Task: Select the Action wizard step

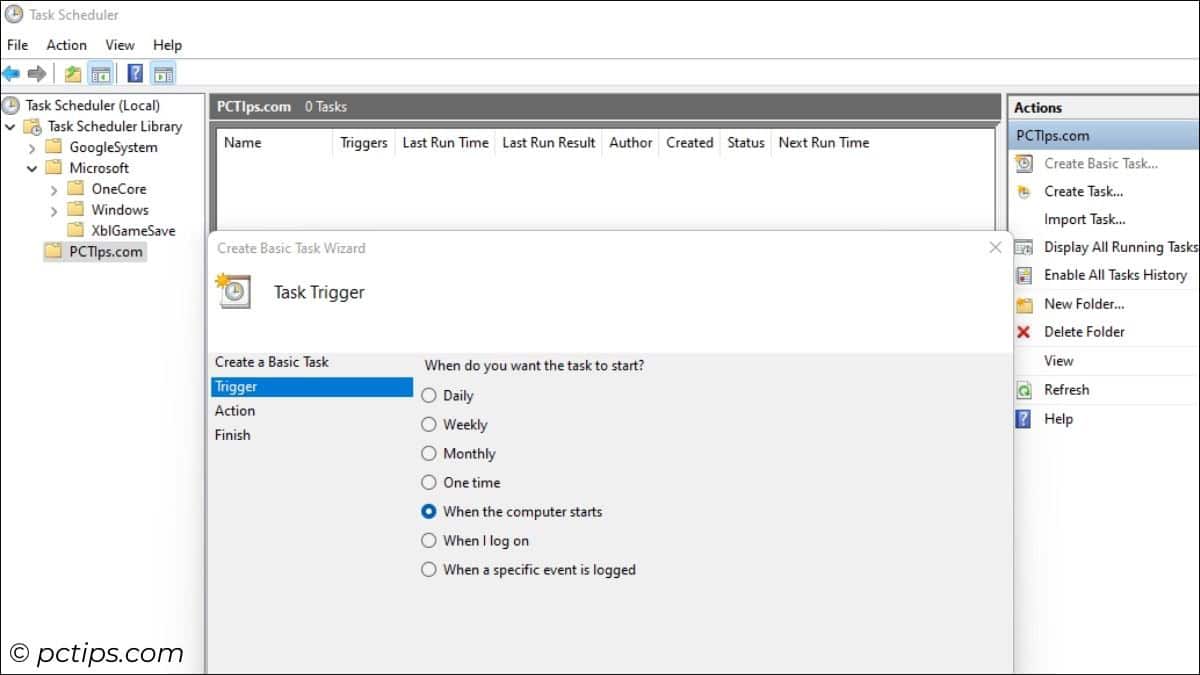Action: (x=235, y=410)
